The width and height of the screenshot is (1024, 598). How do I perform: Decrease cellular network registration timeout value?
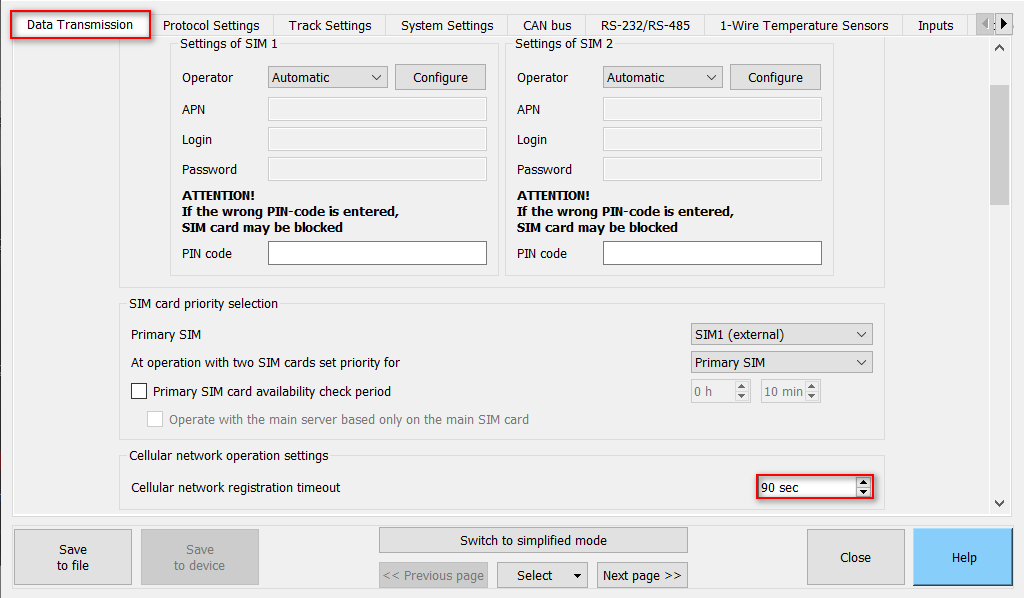pos(863,493)
